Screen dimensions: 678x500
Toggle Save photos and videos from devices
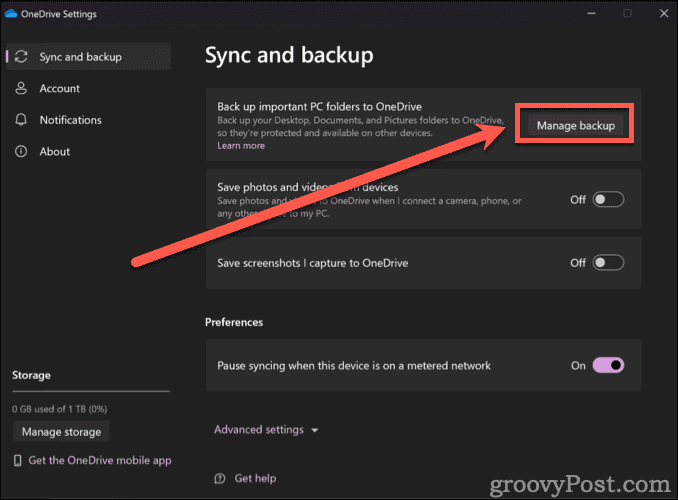[x=608, y=199]
